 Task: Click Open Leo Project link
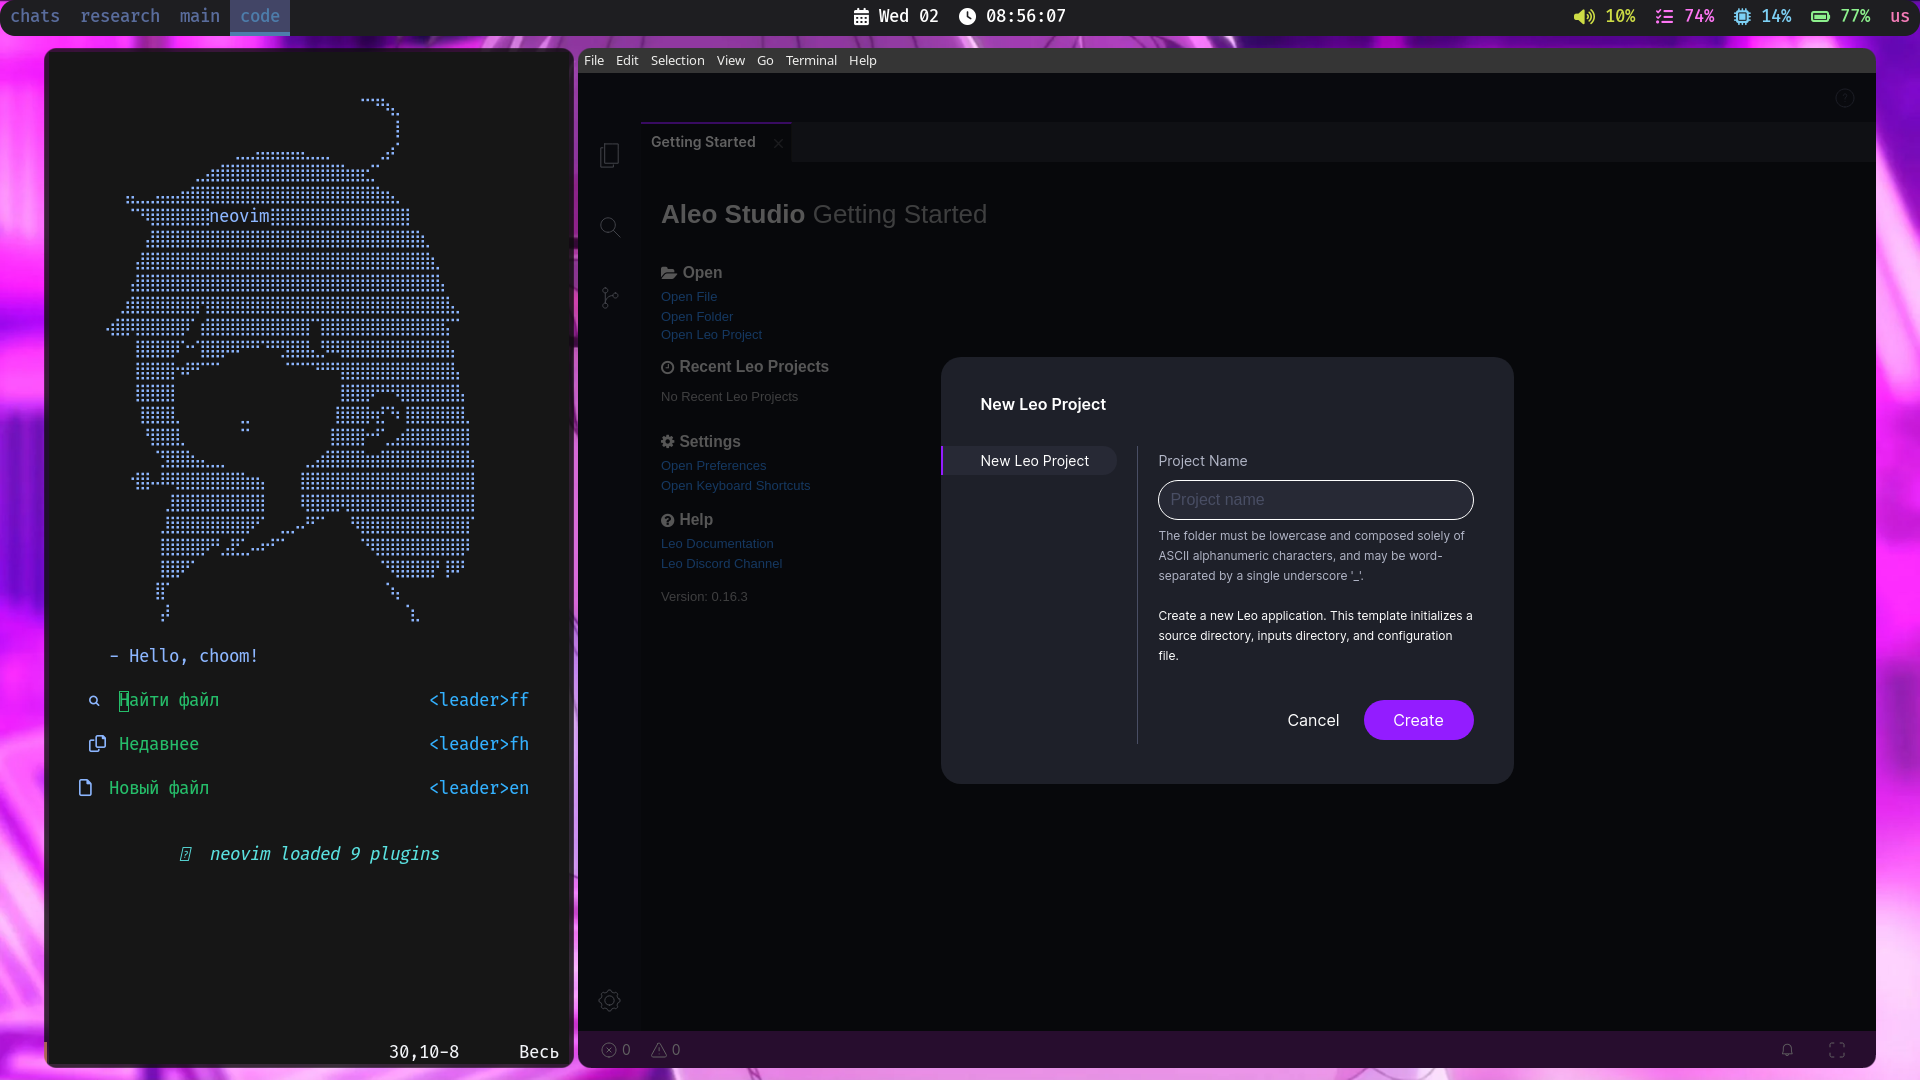[x=711, y=335]
